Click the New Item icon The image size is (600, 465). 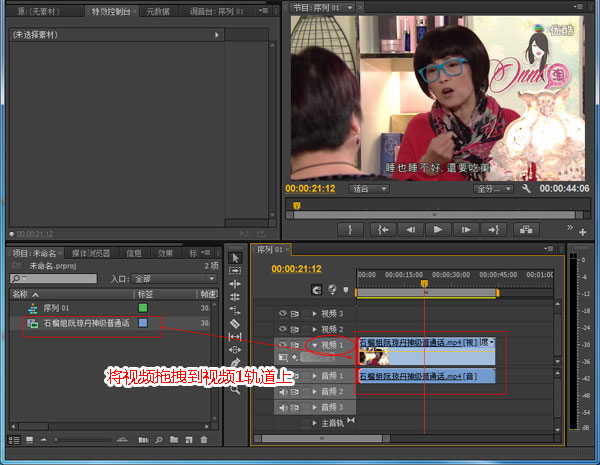(189, 440)
